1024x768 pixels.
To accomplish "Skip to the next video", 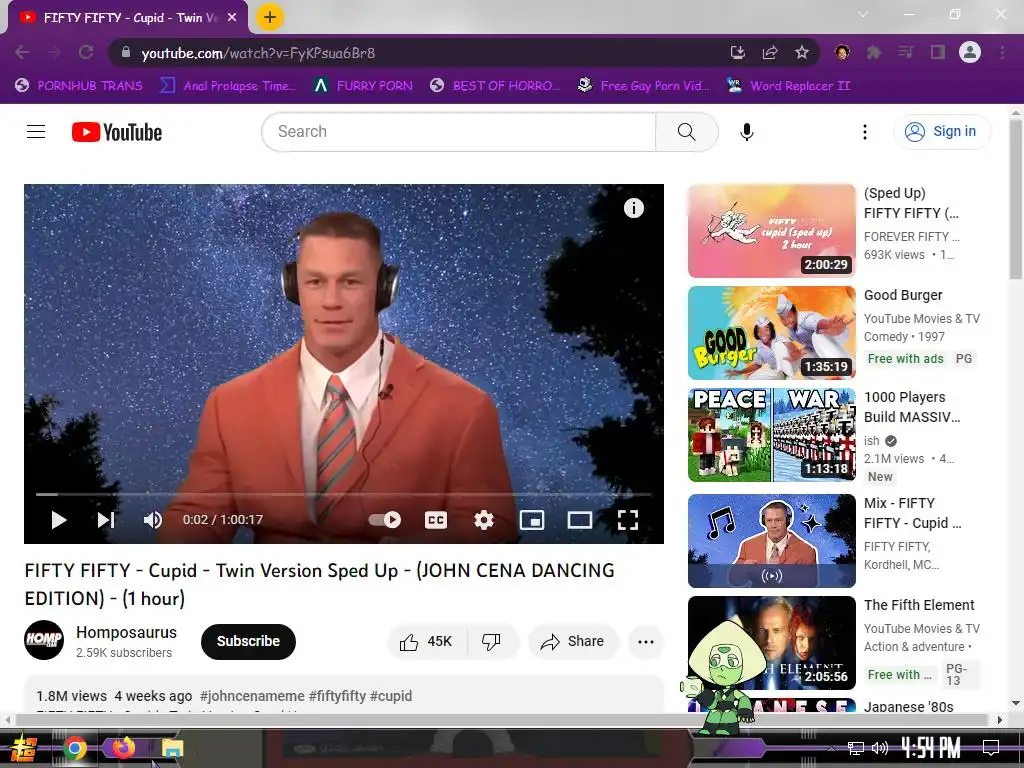I will 106,520.
